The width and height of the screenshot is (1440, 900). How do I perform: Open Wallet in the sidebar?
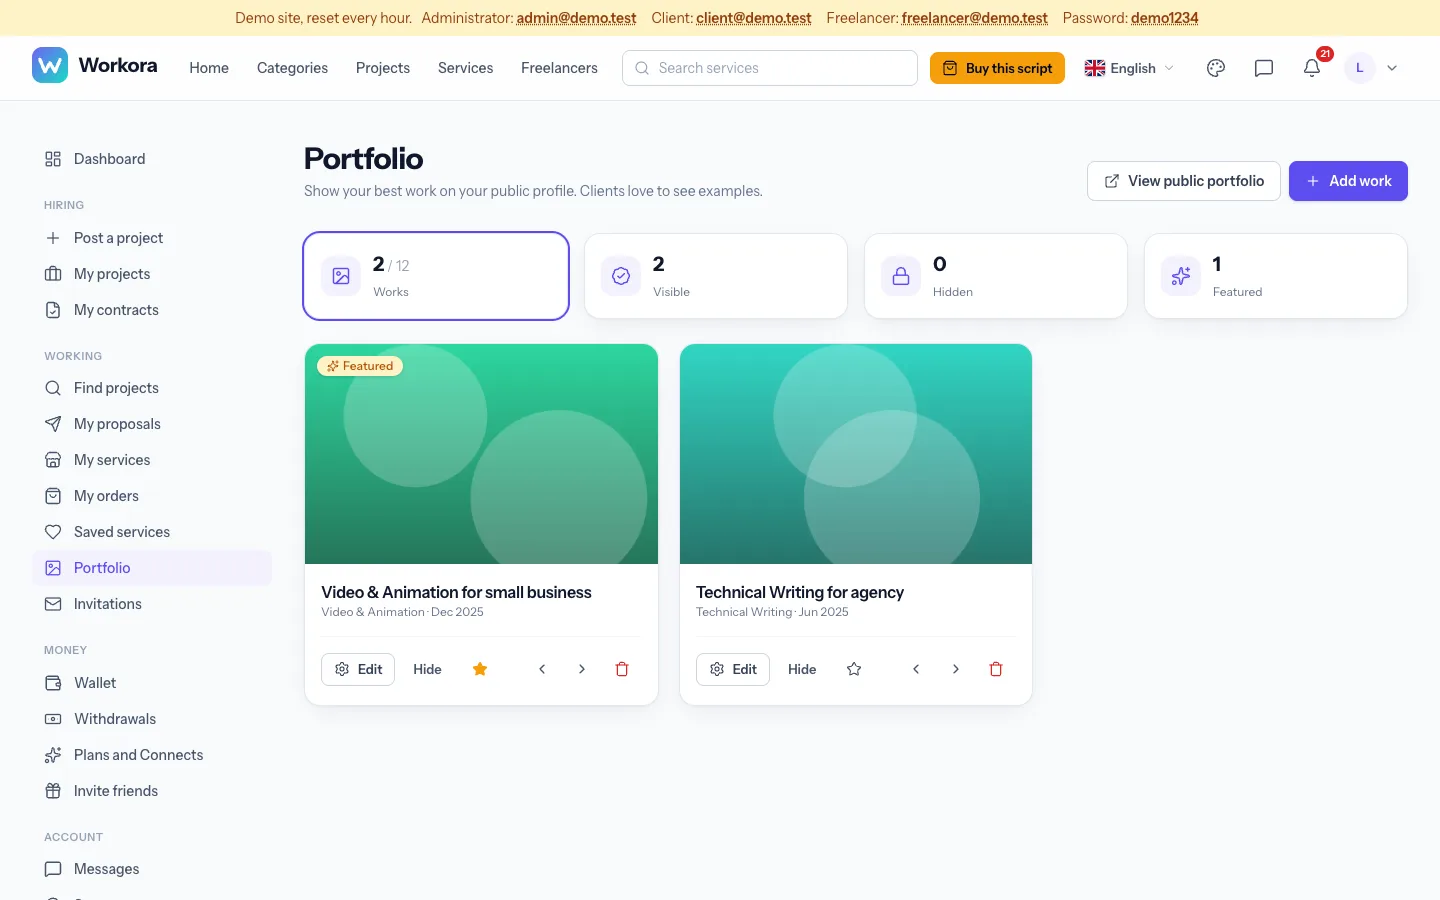(x=152, y=683)
